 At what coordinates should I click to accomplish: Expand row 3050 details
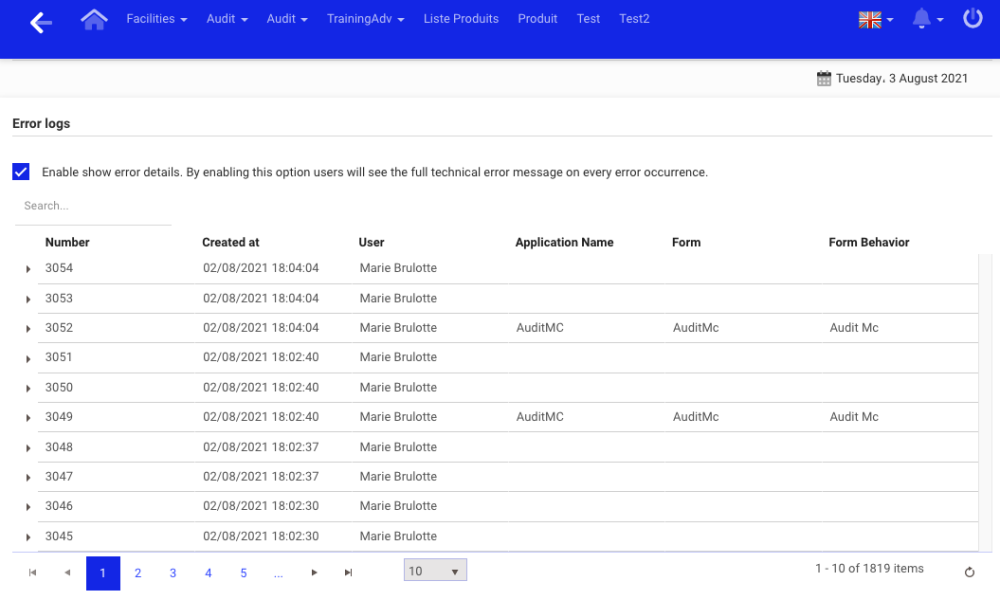[x=28, y=388]
